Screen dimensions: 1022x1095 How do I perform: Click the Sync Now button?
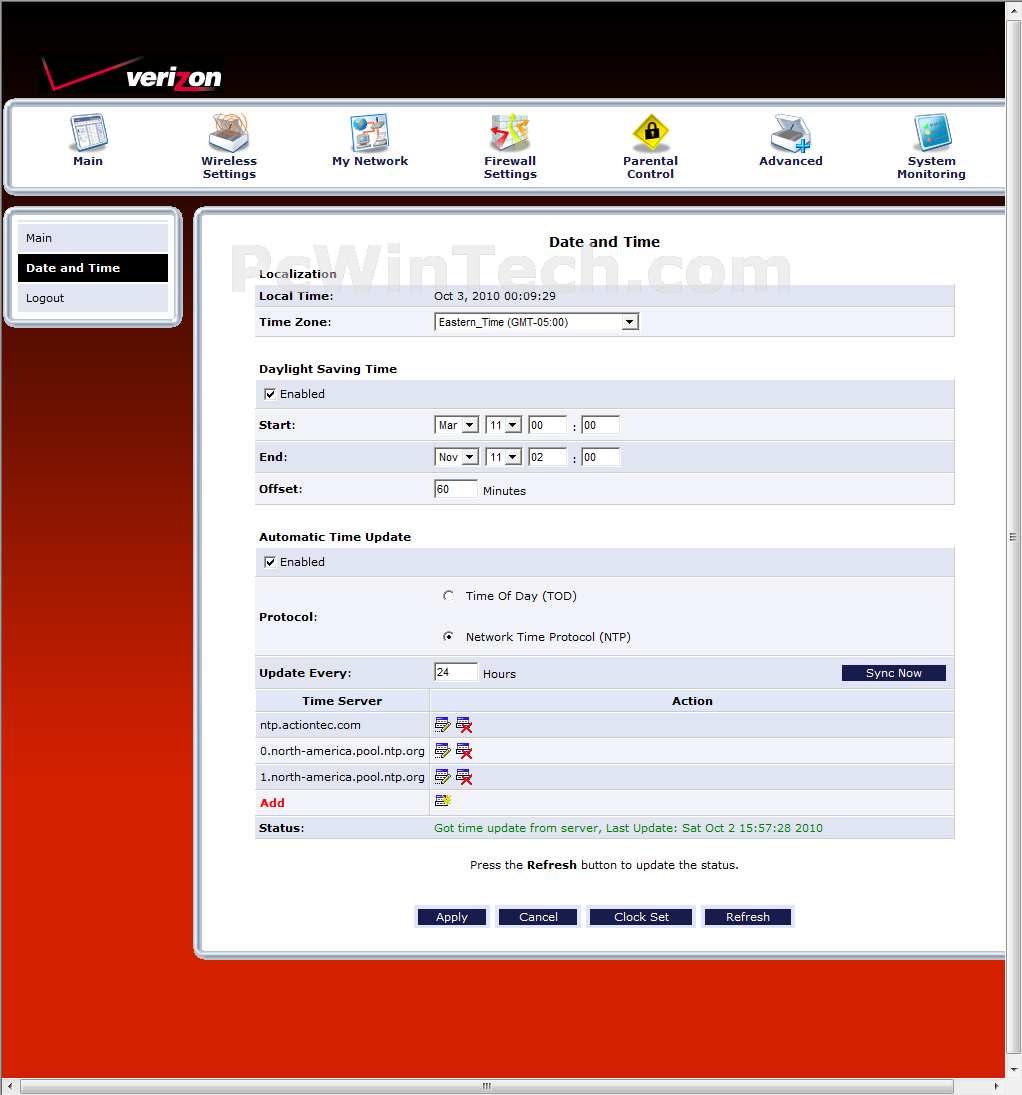pos(893,673)
